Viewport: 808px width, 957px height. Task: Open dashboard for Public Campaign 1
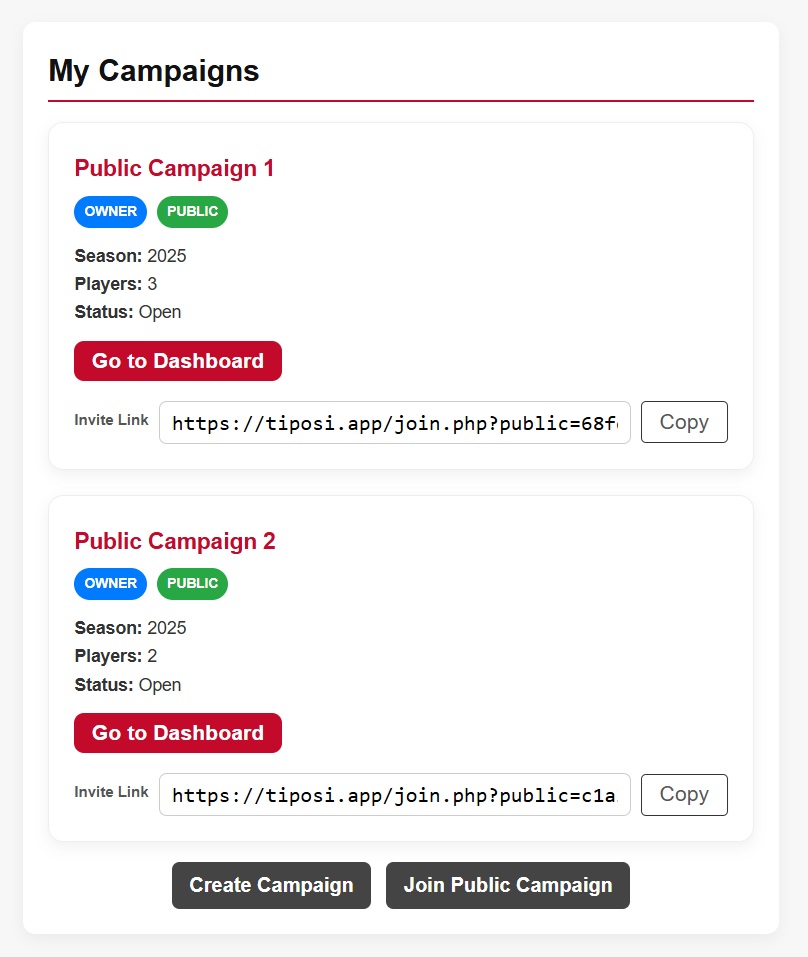[x=178, y=361]
